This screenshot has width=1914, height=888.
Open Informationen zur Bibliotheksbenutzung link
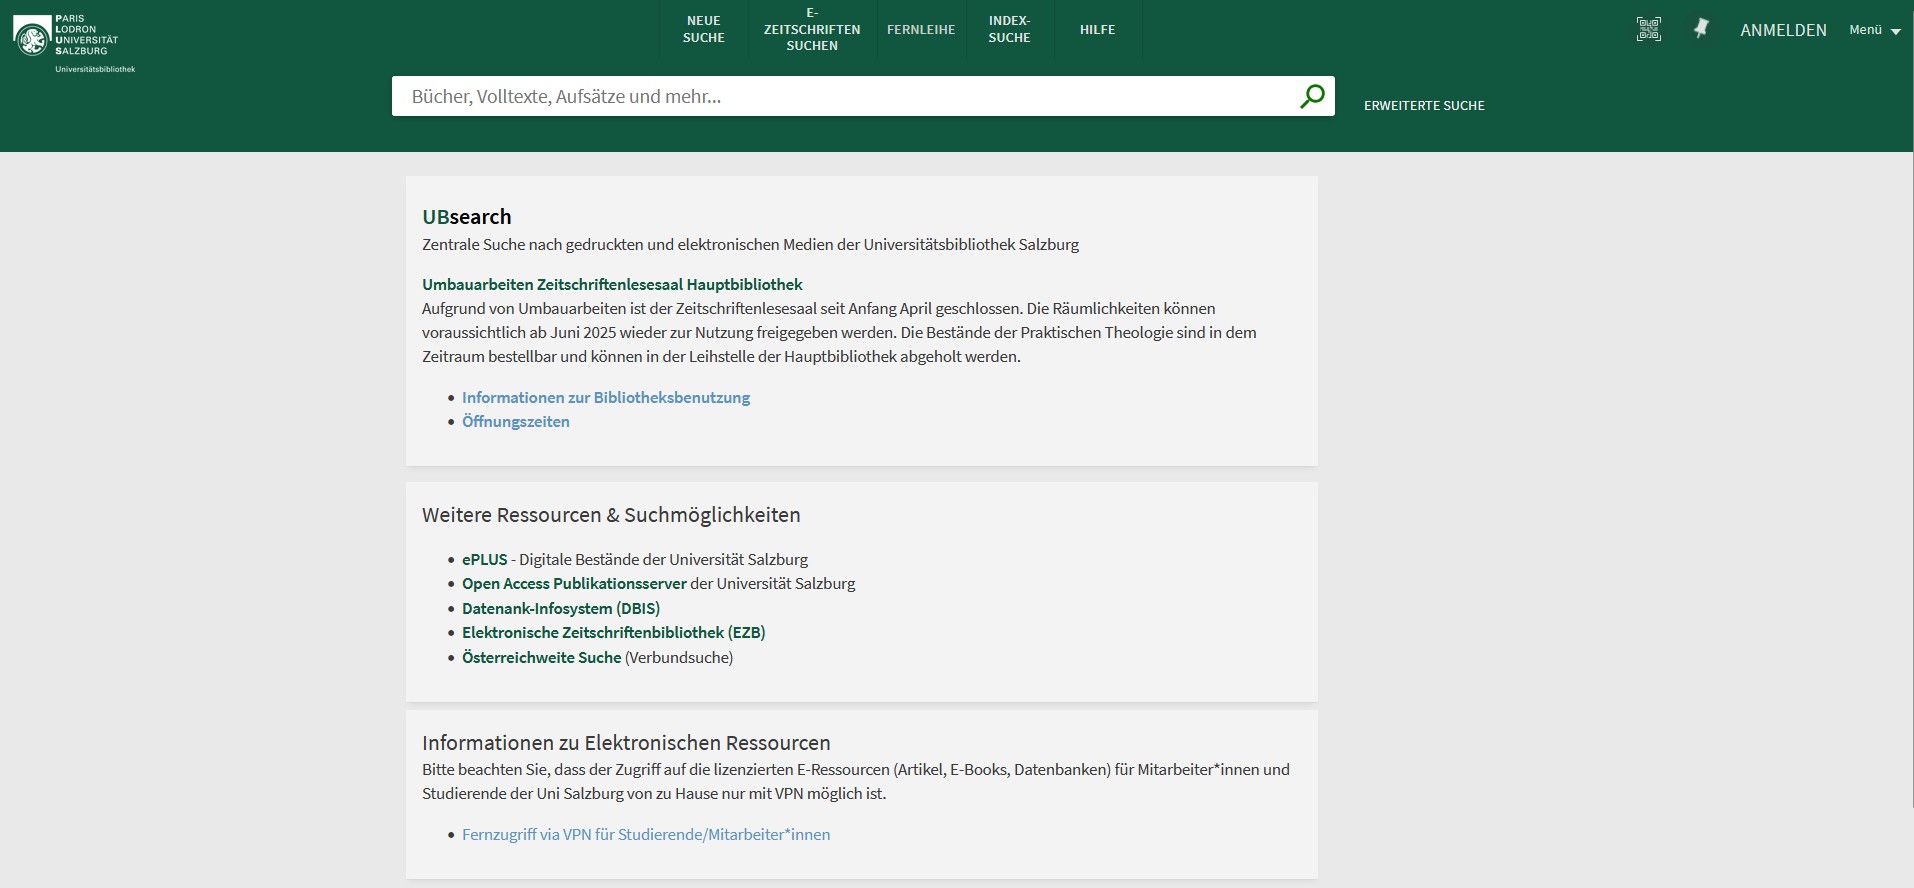tap(605, 397)
